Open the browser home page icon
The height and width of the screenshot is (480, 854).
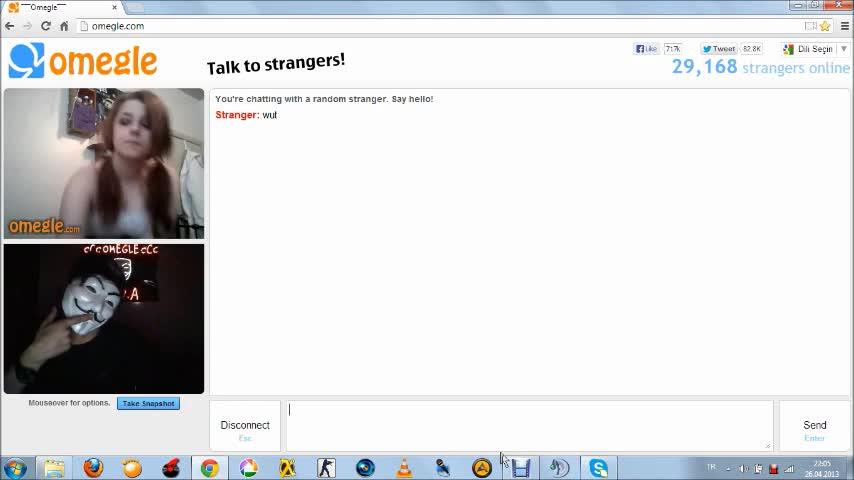[x=64, y=26]
